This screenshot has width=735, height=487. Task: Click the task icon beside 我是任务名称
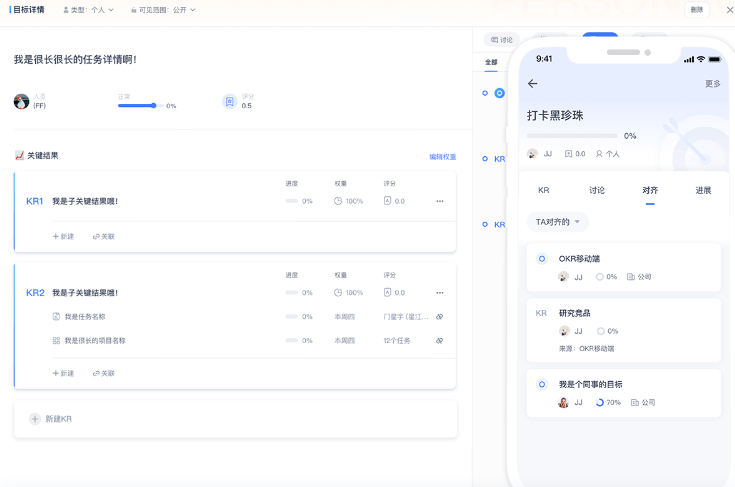pyautogui.click(x=56, y=316)
